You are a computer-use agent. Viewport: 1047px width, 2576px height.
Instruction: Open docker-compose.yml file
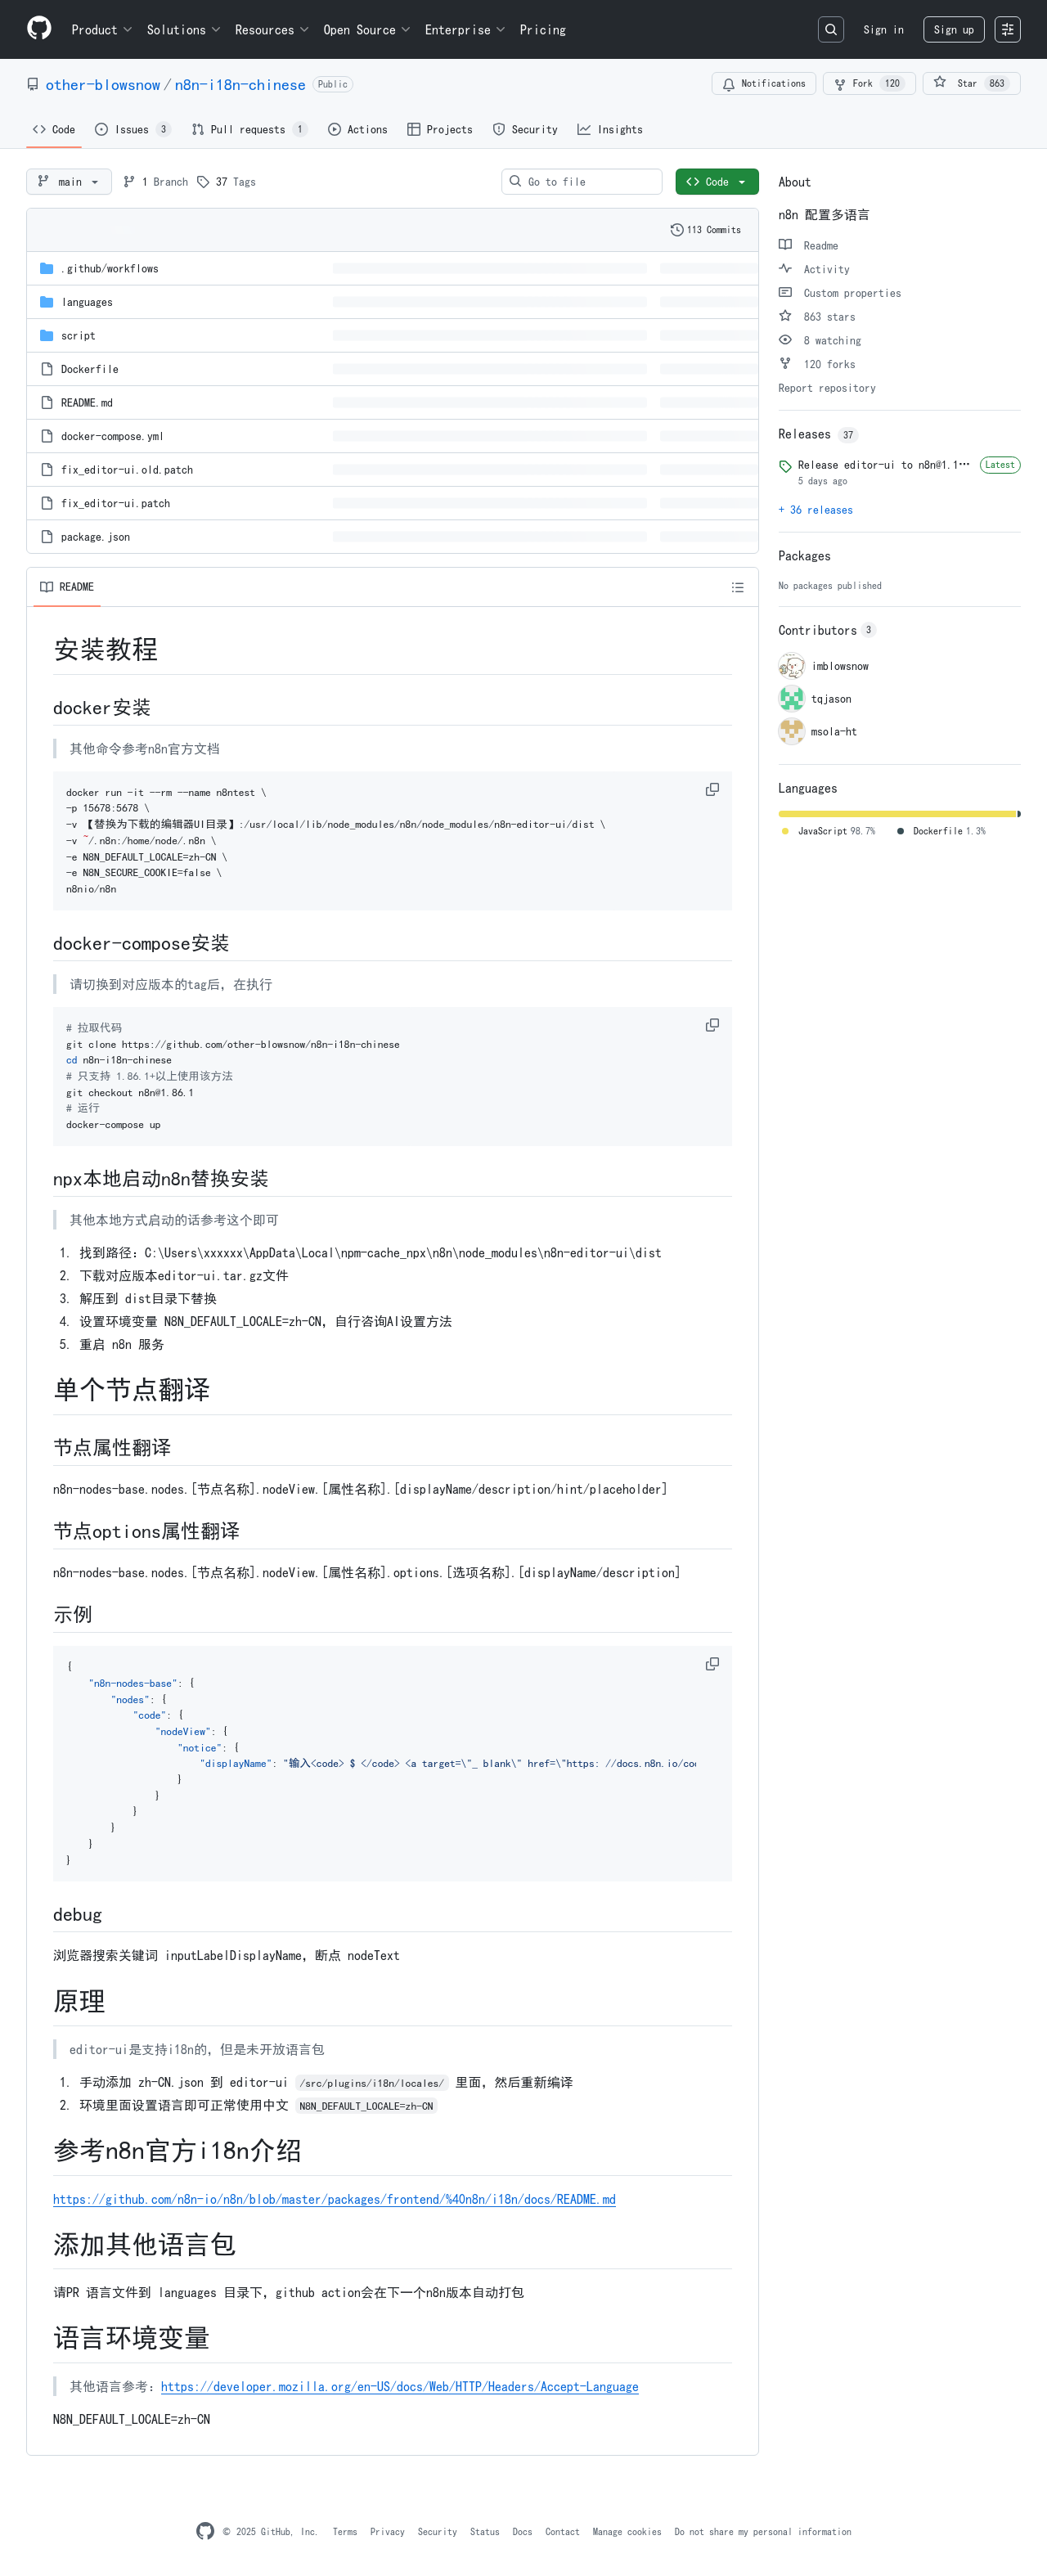(112, 437)
